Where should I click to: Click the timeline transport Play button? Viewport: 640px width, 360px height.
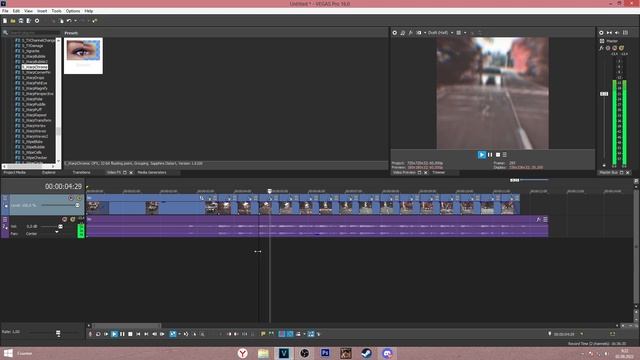click(x=114, y=334)
